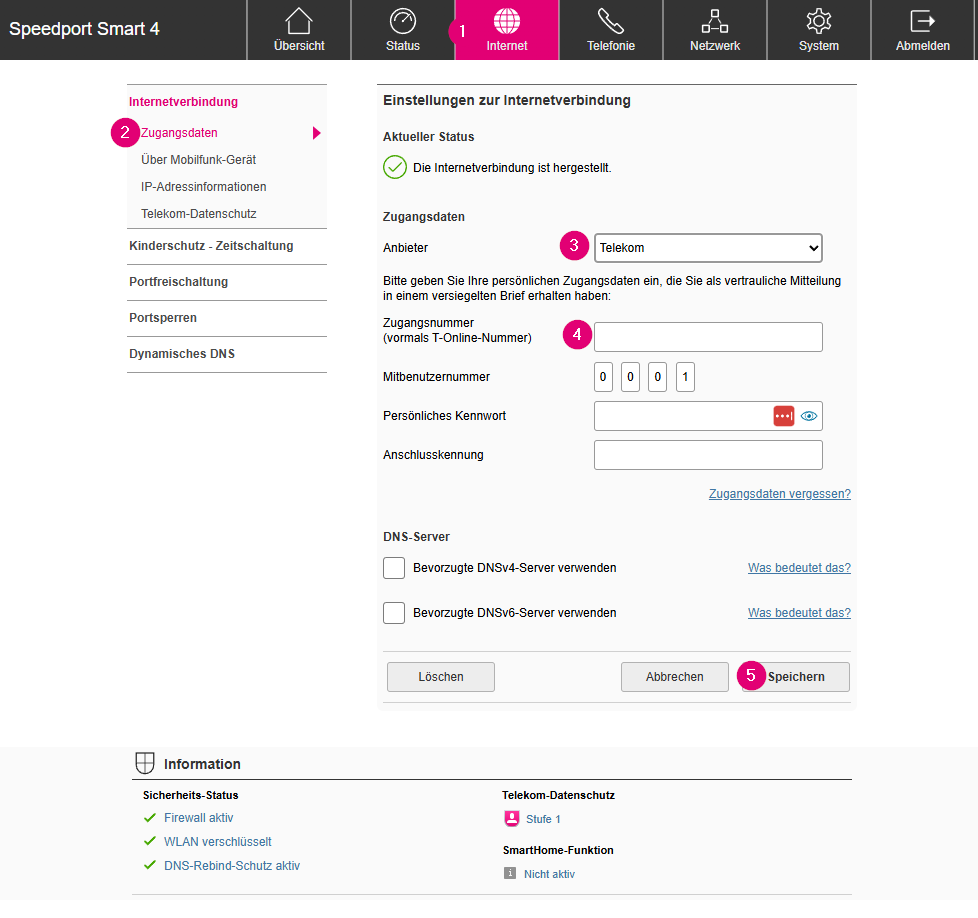
Task: Open System gear icon
Action: (x=818, y=21)
